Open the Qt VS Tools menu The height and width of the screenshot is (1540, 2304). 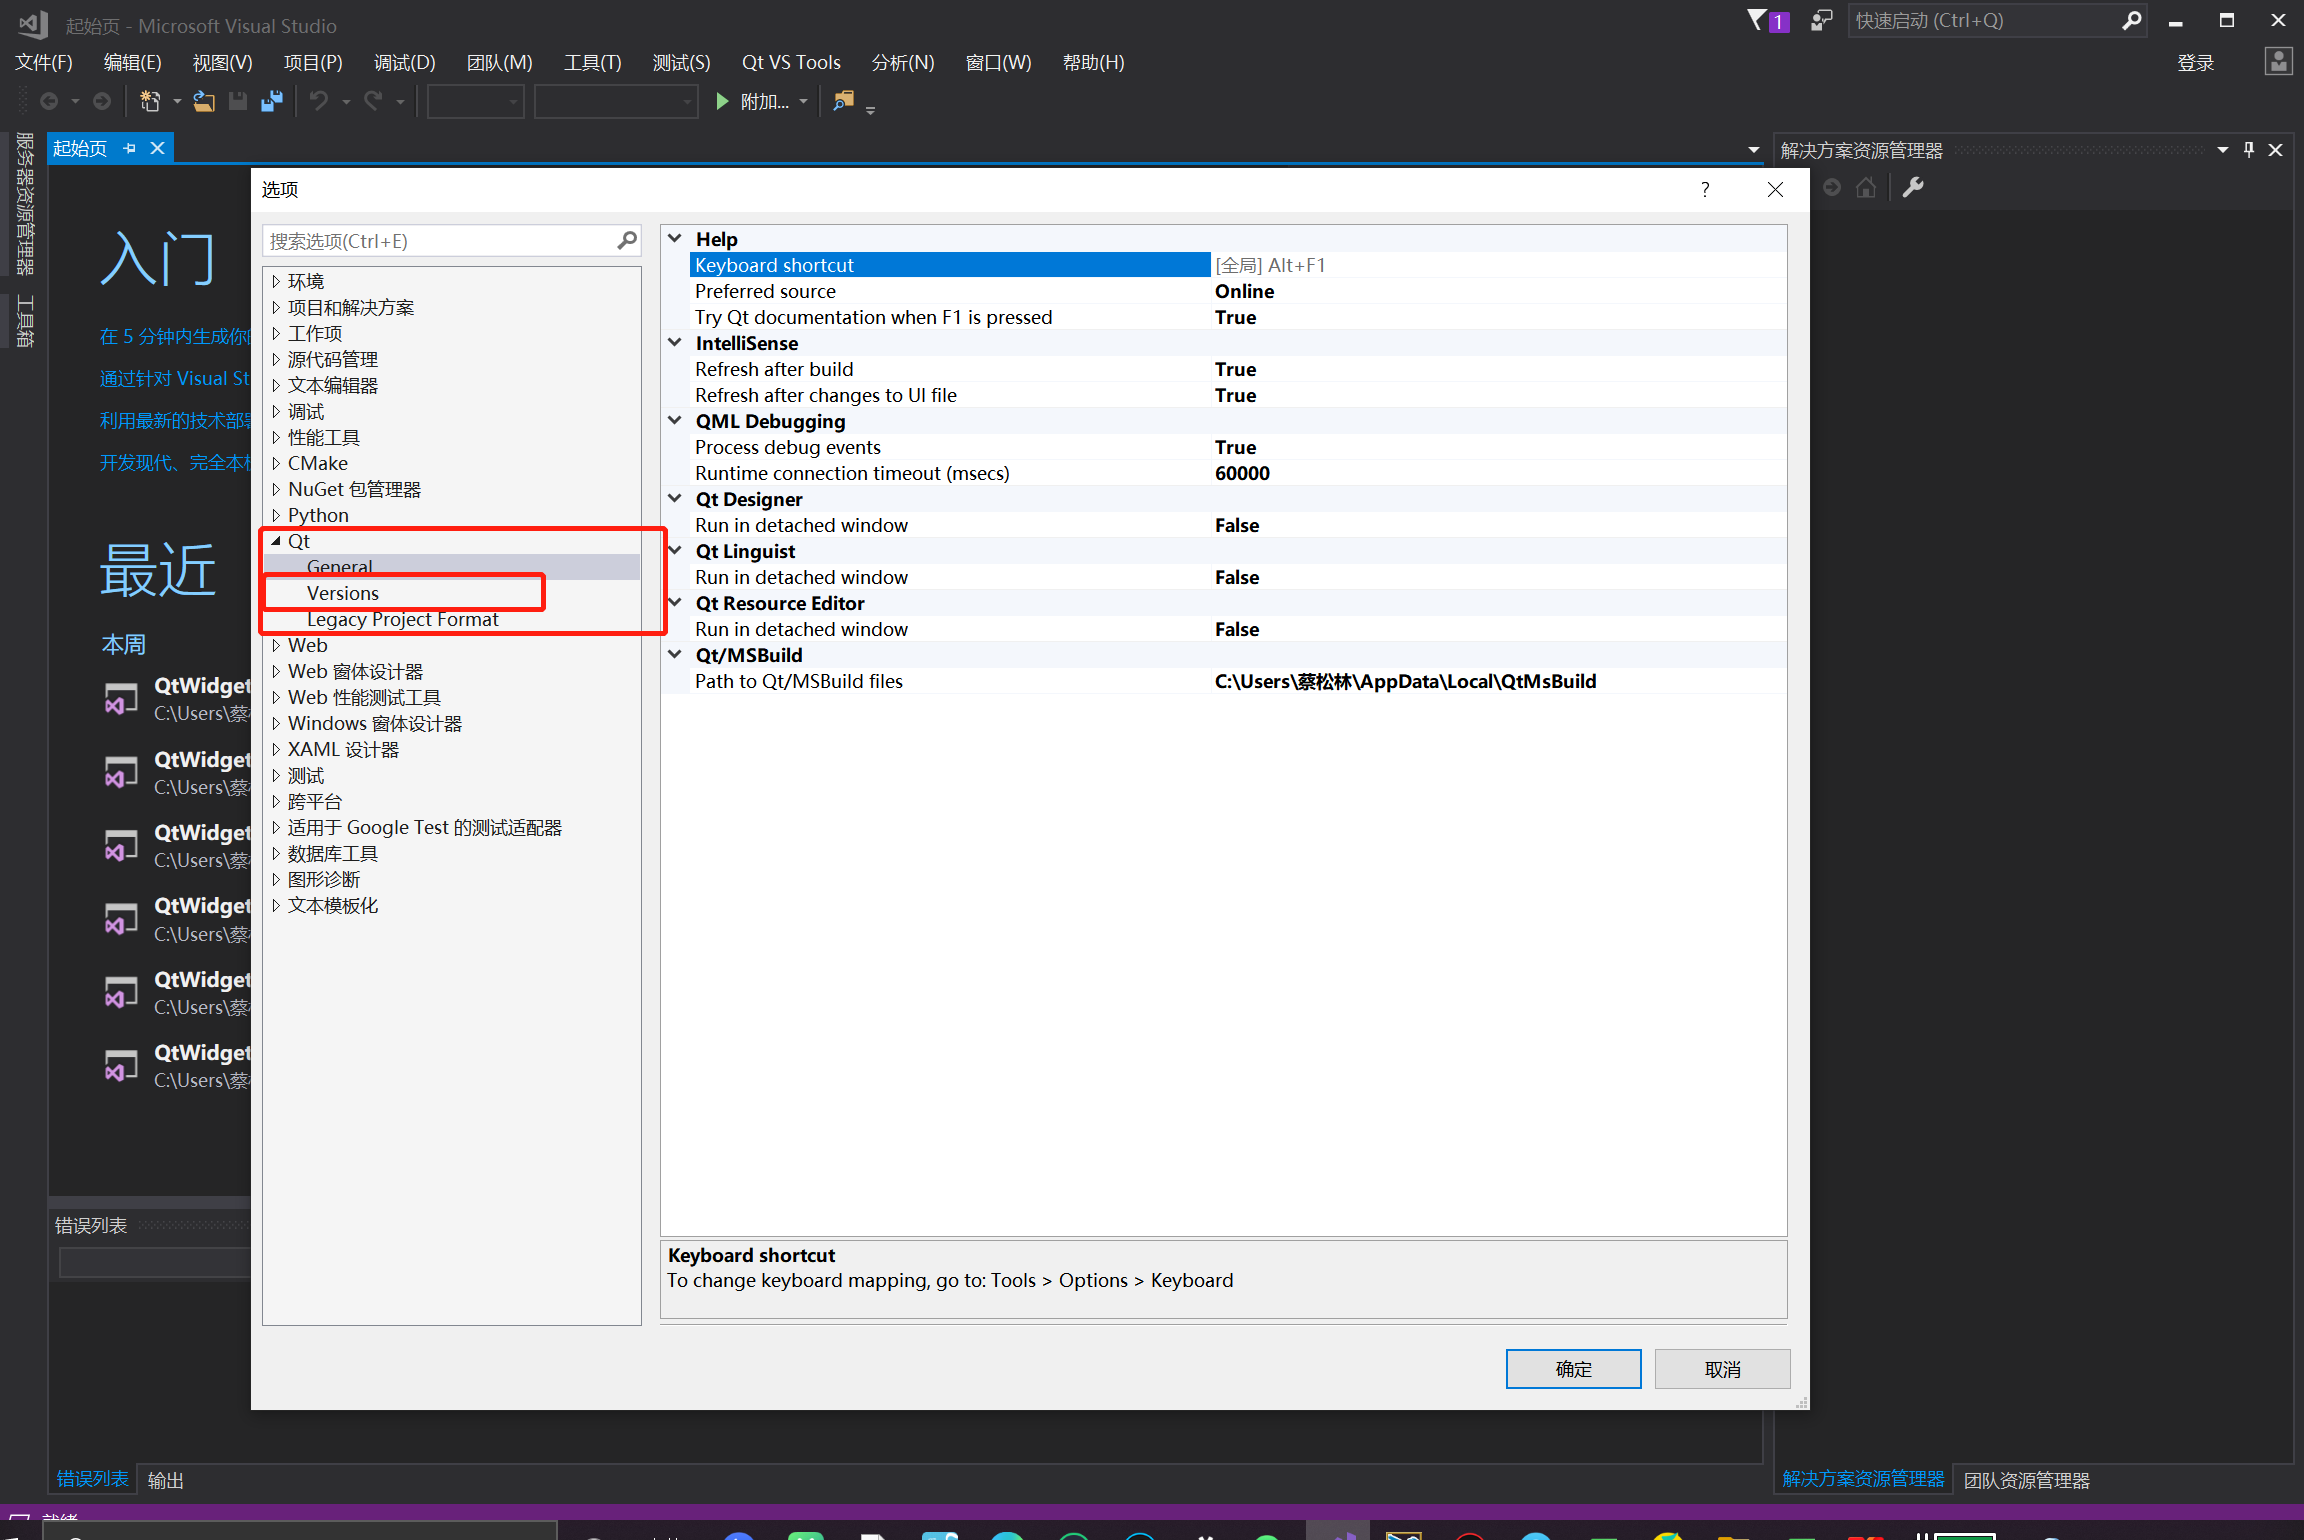pos(790,62)
